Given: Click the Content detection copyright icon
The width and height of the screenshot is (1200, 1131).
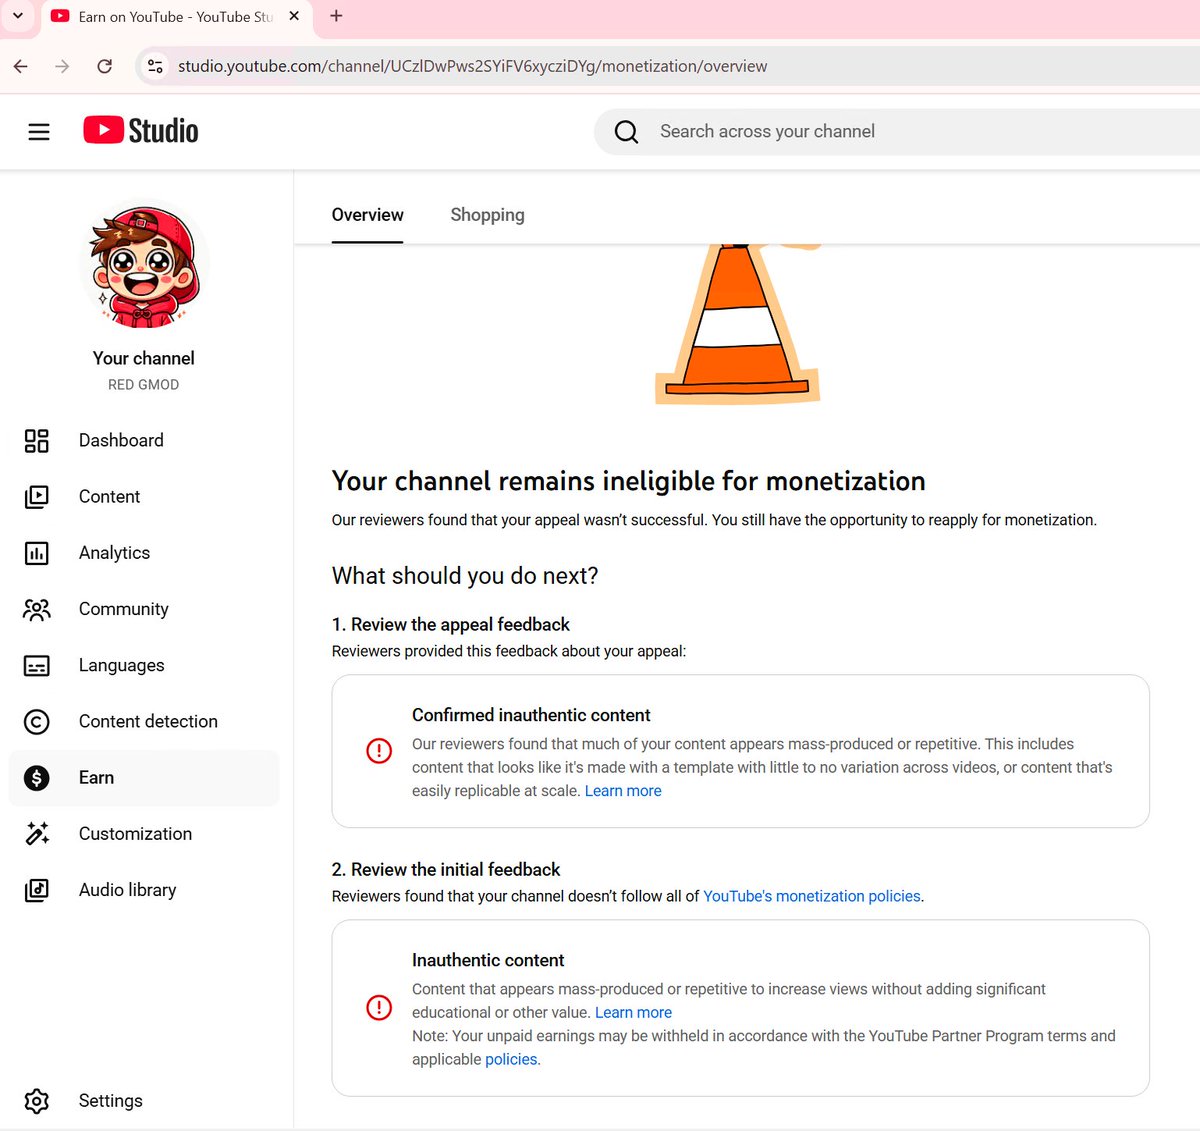Looking at the screenshot, I should 37,721.
